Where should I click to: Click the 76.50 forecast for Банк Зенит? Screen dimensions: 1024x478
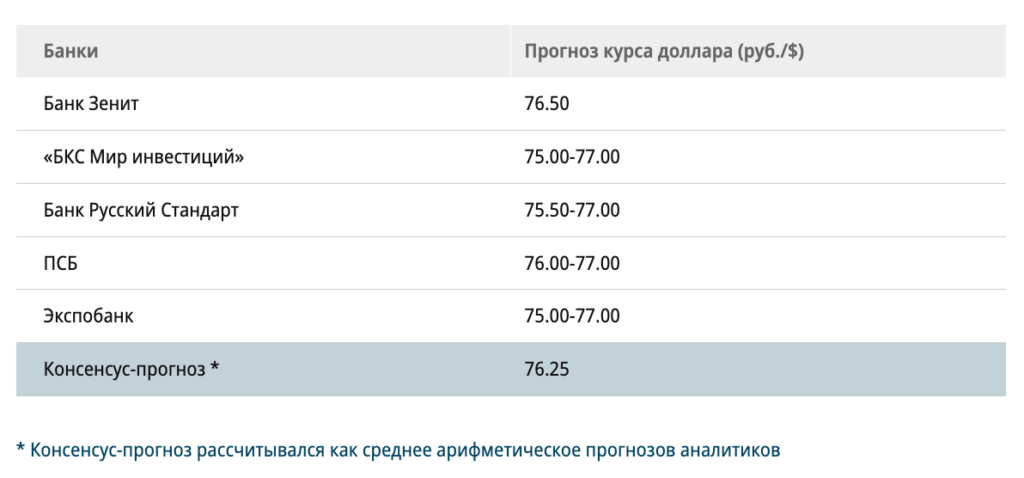tap(547, 104)
